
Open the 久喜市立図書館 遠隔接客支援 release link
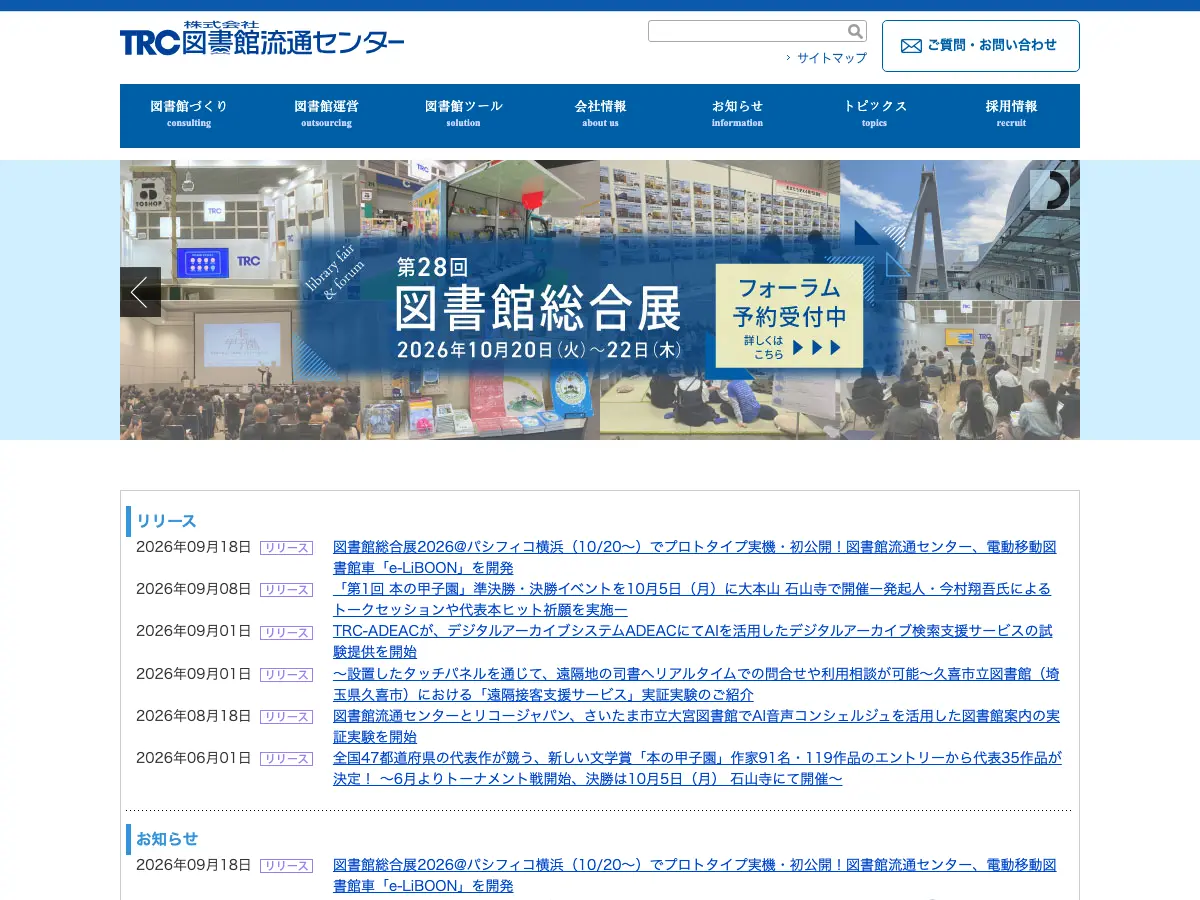(x=696, y=683)
